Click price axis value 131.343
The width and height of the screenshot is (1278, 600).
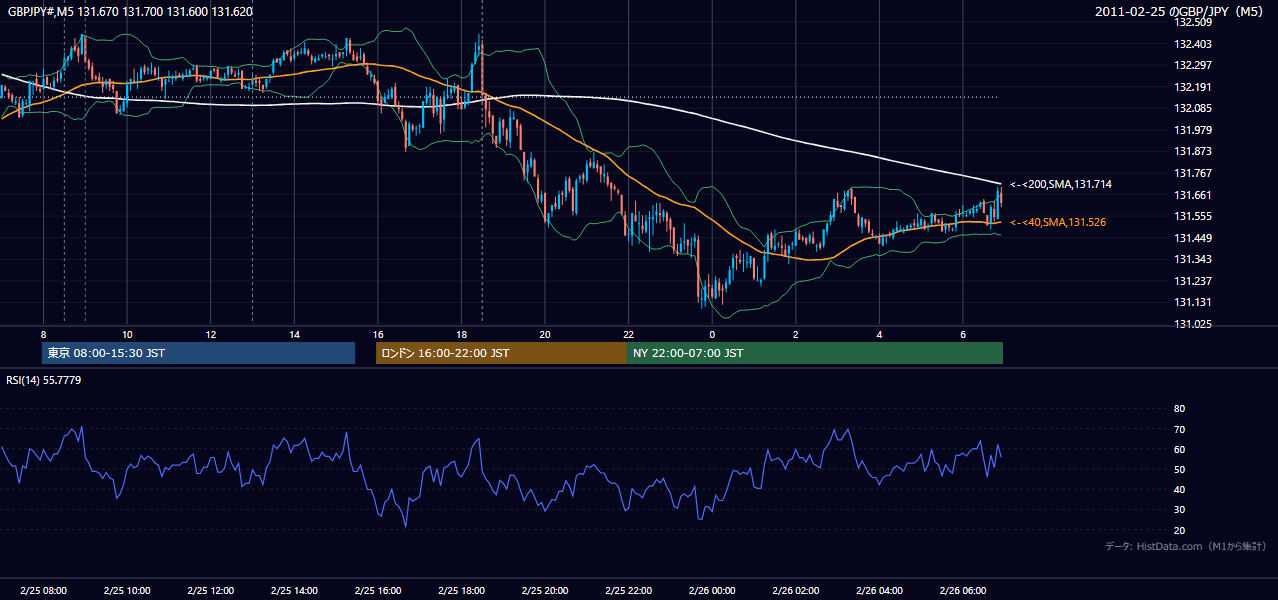pyautogui.click(x=1192, y=259)
